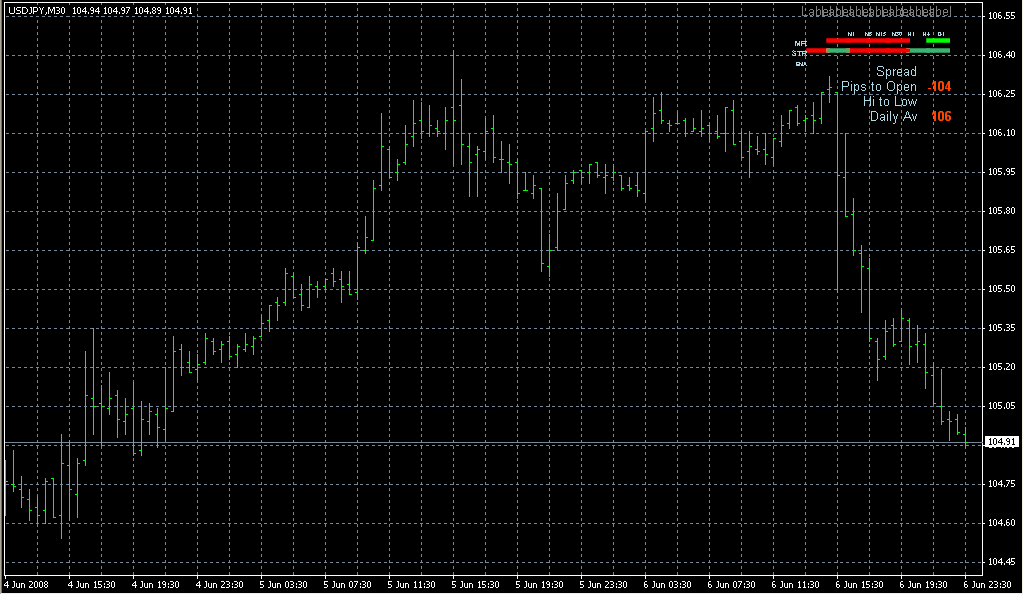Click the 5 Jun 15:30 time label
Viewport: 1024px width, 594px height.
point(475,584)
